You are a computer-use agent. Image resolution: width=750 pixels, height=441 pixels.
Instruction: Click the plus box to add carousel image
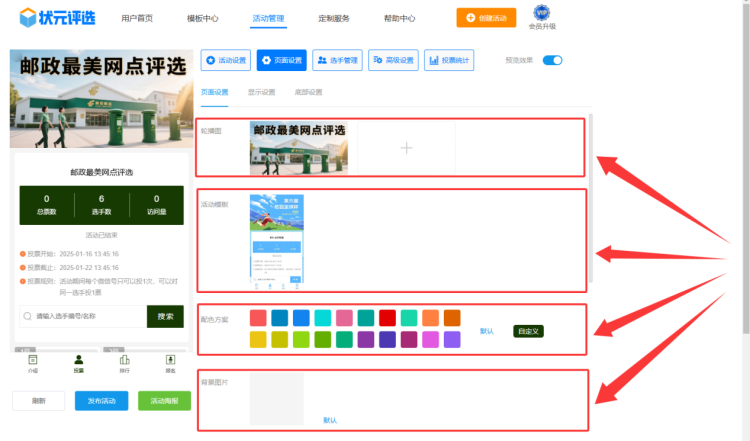[406, 148]
